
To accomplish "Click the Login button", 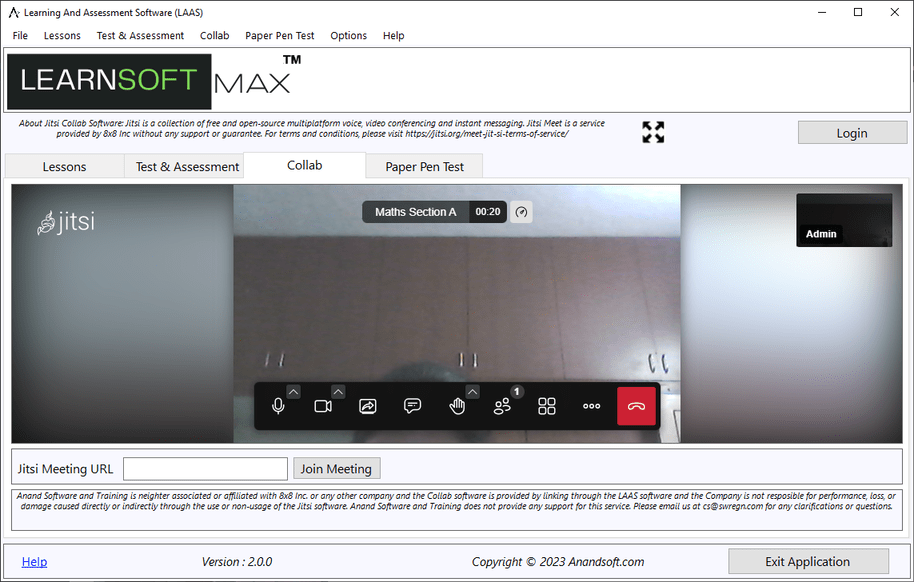I will [x=851, y=133].
